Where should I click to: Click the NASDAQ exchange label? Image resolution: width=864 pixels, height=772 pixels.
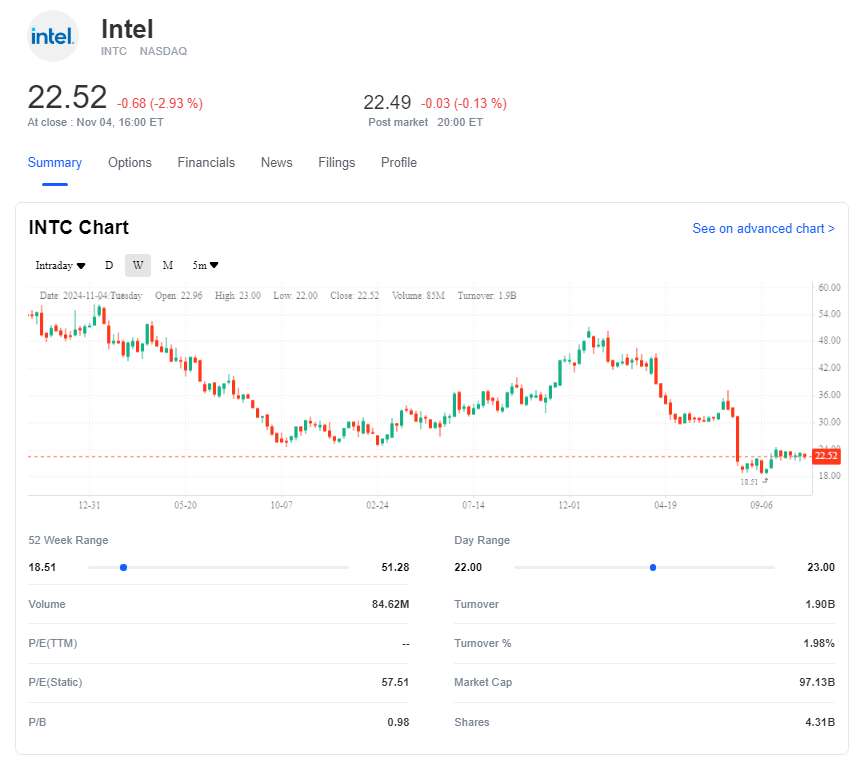(163, 51)
